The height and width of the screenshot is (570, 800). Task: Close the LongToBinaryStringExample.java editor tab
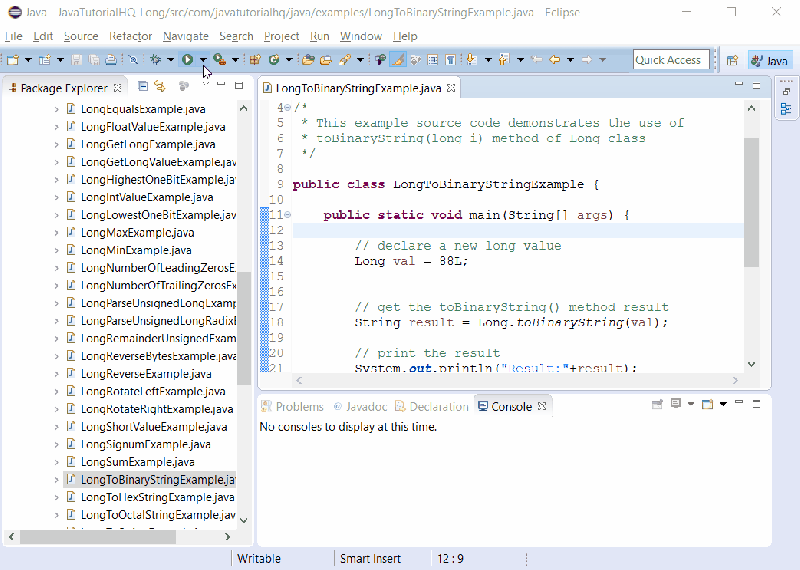pyautogui.click(x=451, y=88)
